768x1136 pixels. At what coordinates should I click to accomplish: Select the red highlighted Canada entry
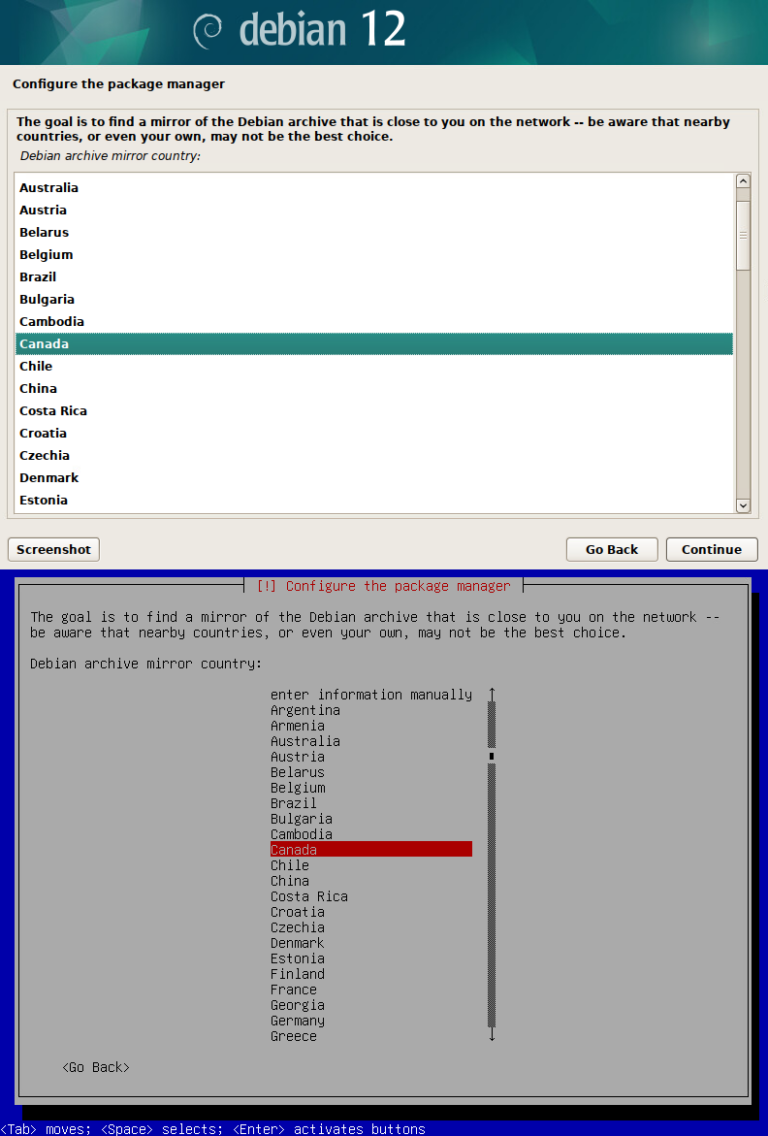(x=370, y=849)
